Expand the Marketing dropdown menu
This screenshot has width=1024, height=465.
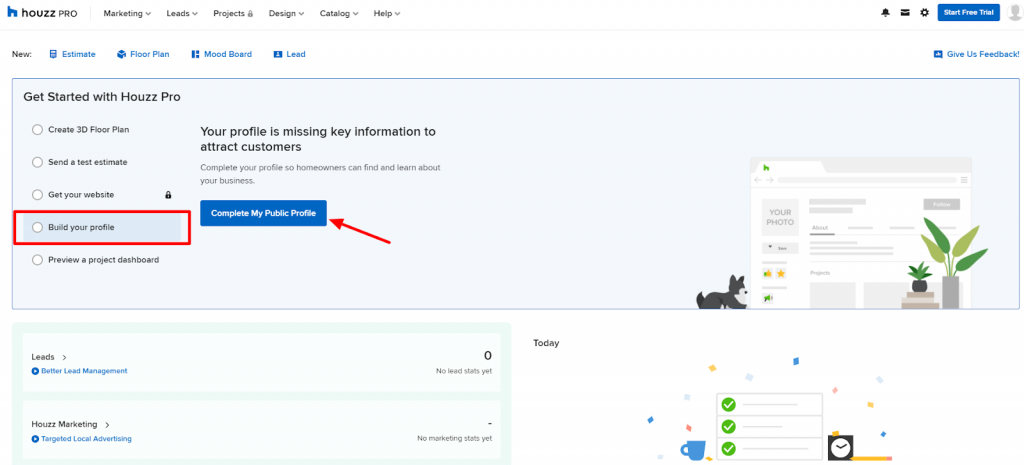coord(127,13)
